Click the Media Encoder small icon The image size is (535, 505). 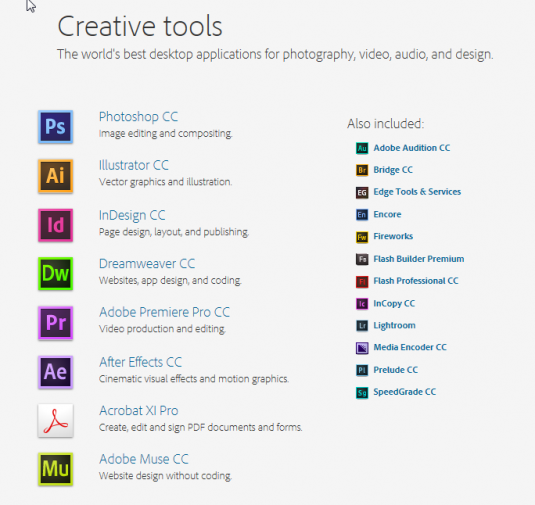point(362,348)
